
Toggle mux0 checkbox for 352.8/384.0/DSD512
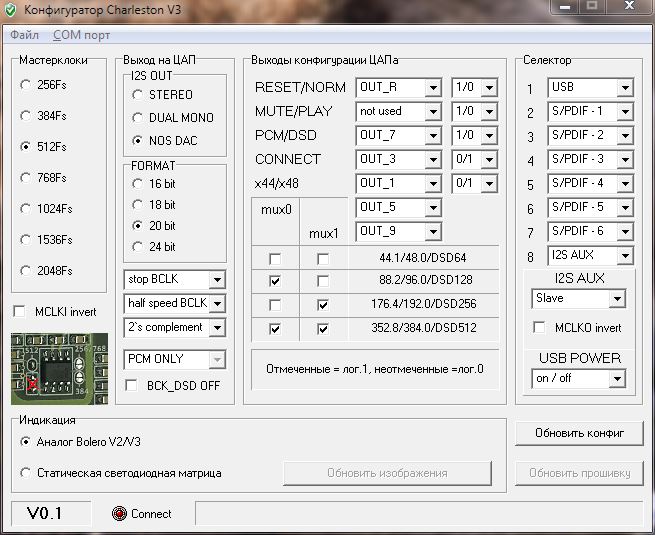tap(275, 329)
